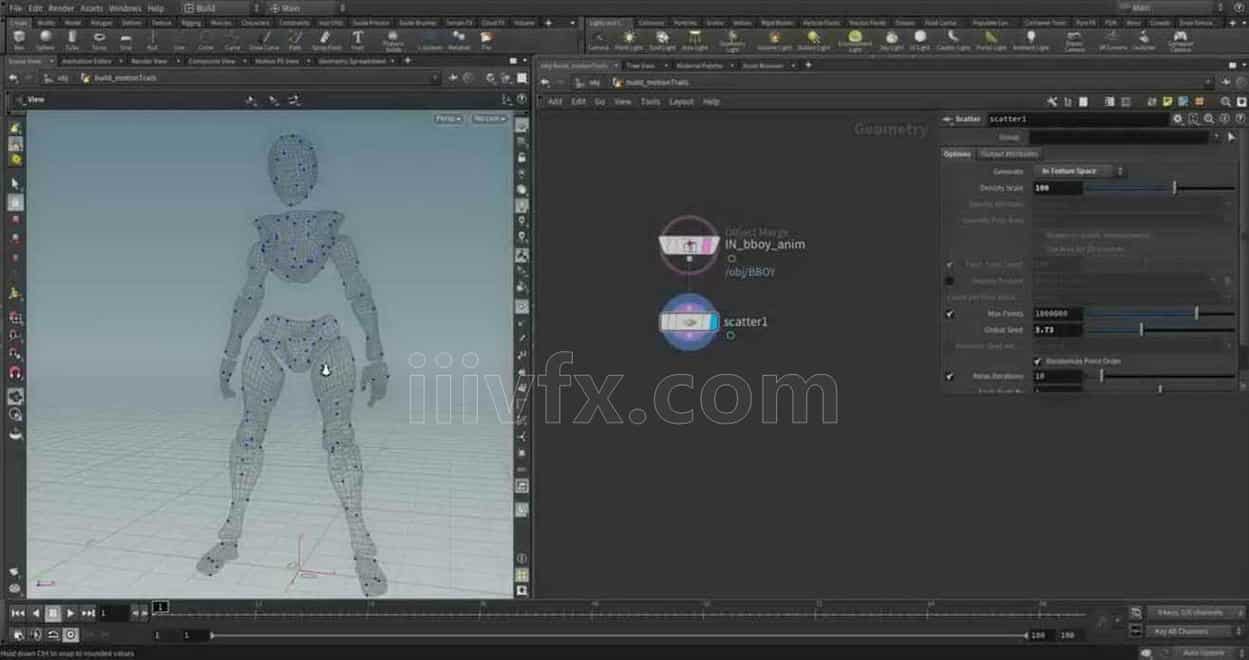1249x660 pixels.
Task: Toggle the Max Points checkbox
Action: pos(950,314)
